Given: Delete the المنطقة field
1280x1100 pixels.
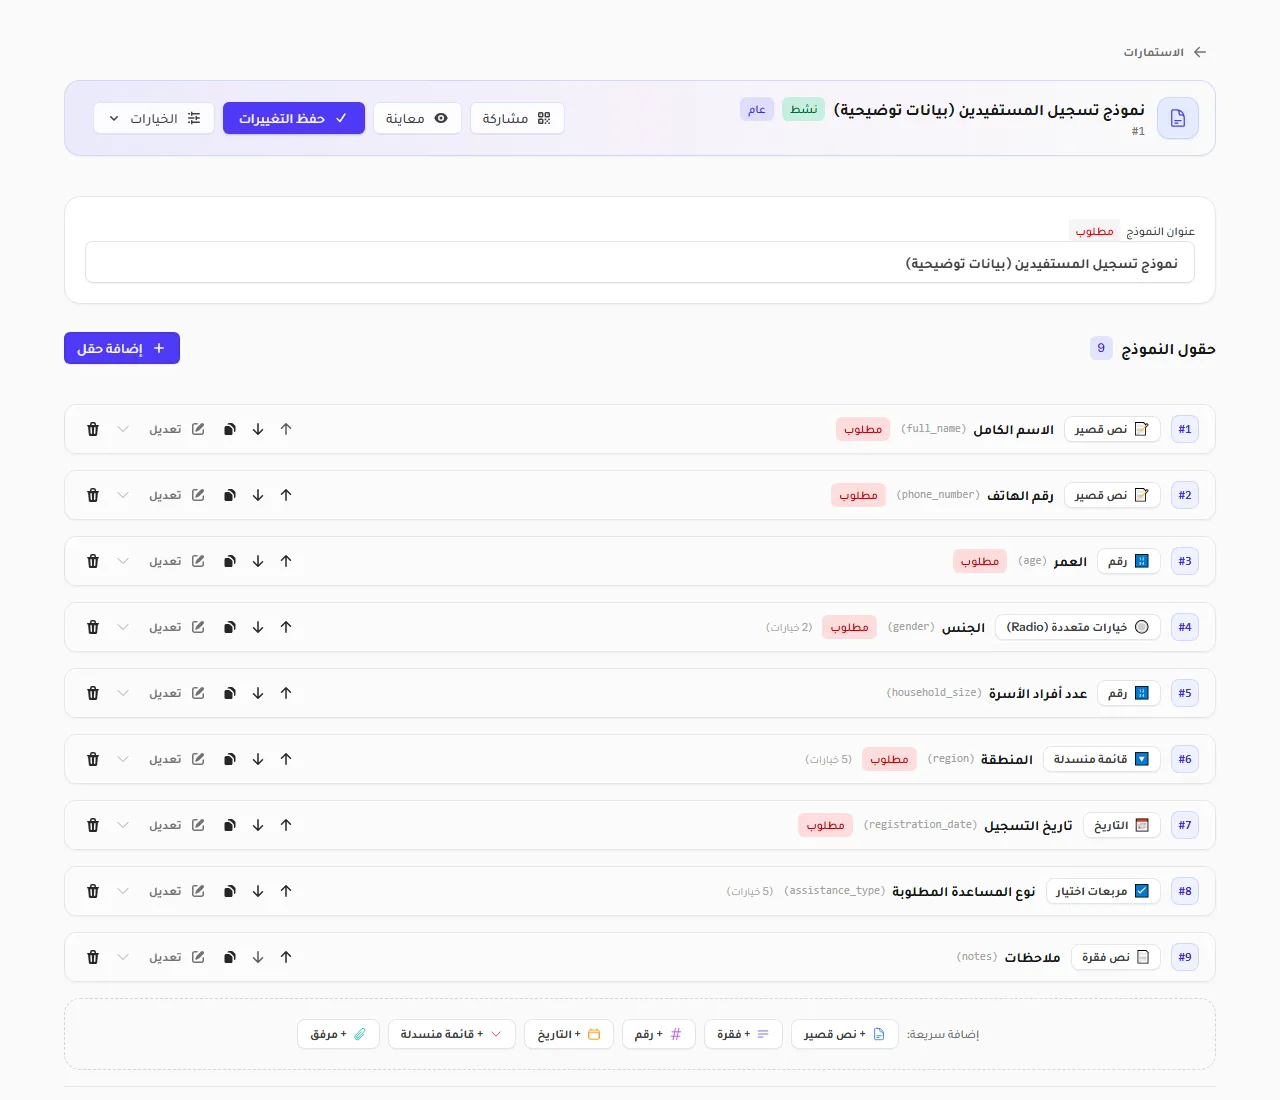Looking at the screenshot, I should pyautogui.click(x=93, y=759).
